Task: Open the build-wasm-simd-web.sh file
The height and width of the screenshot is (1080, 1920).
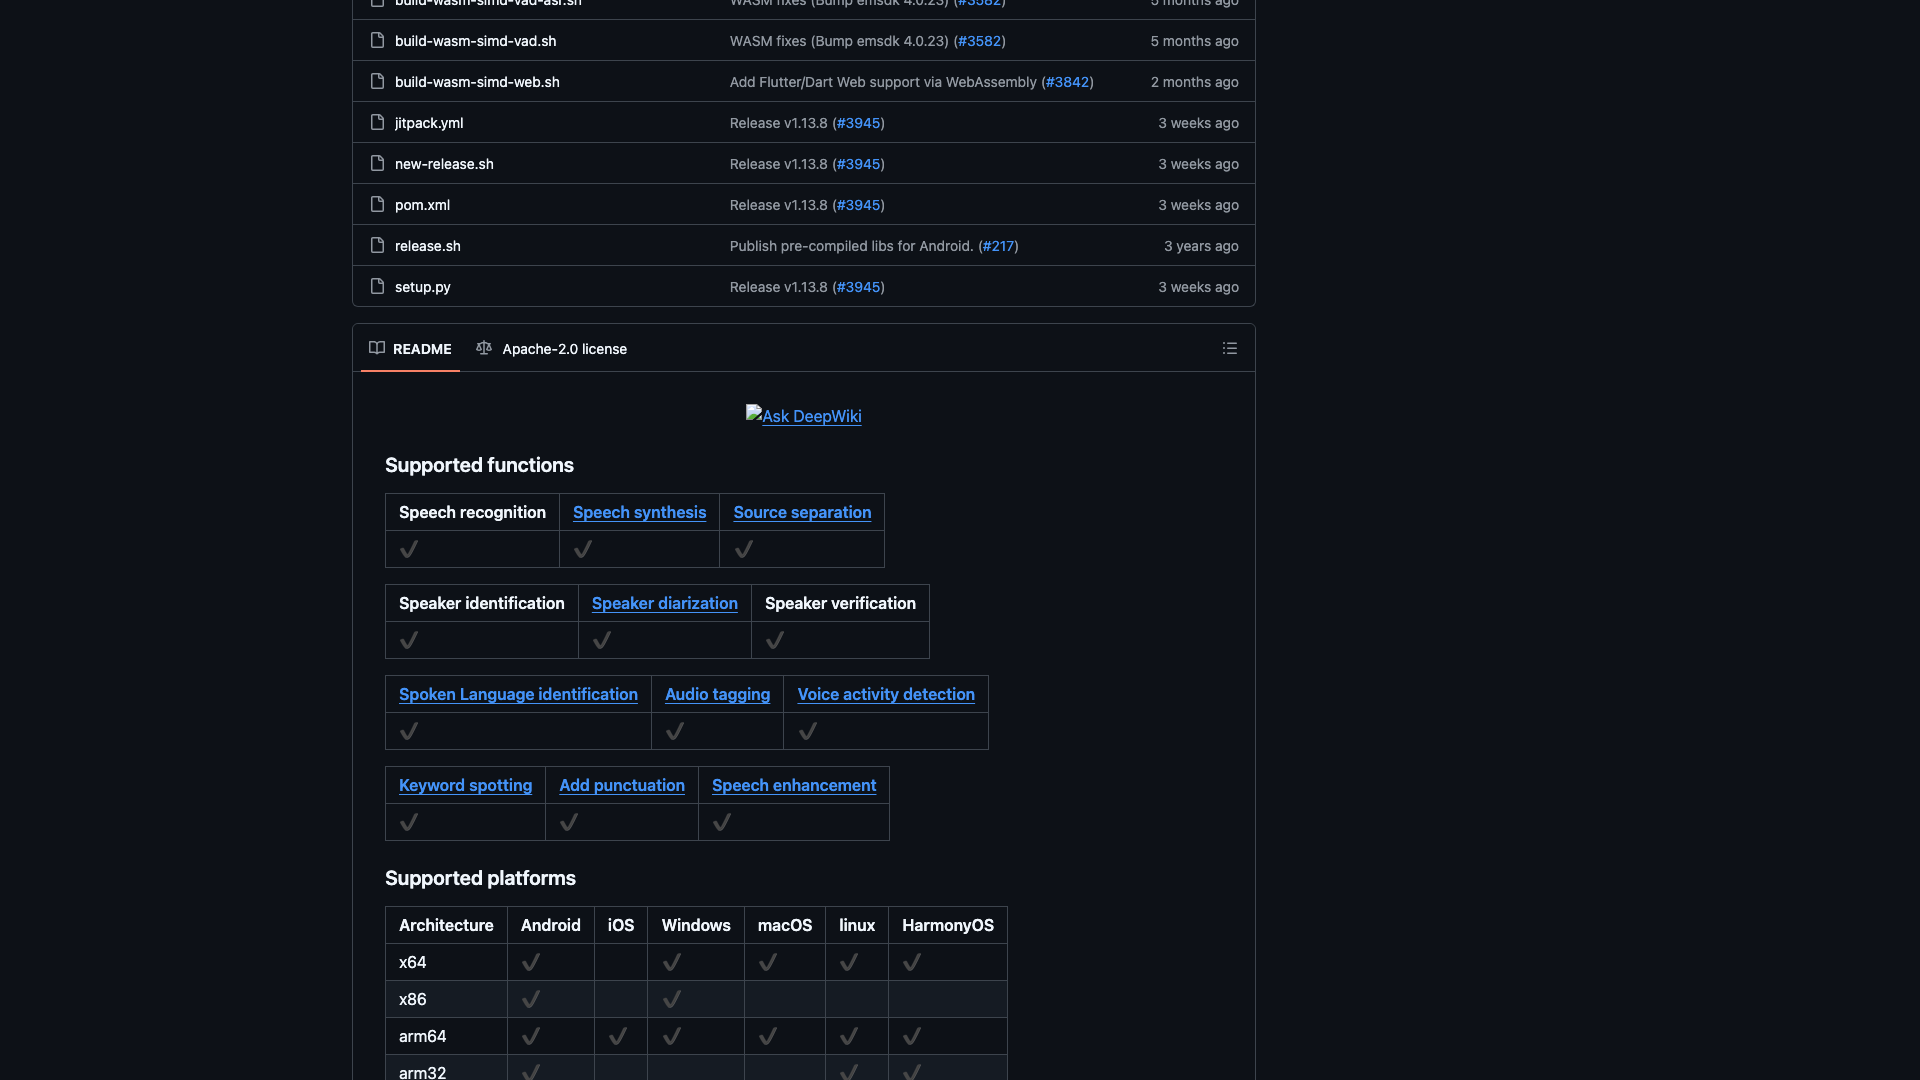Action: coord(477,82)
